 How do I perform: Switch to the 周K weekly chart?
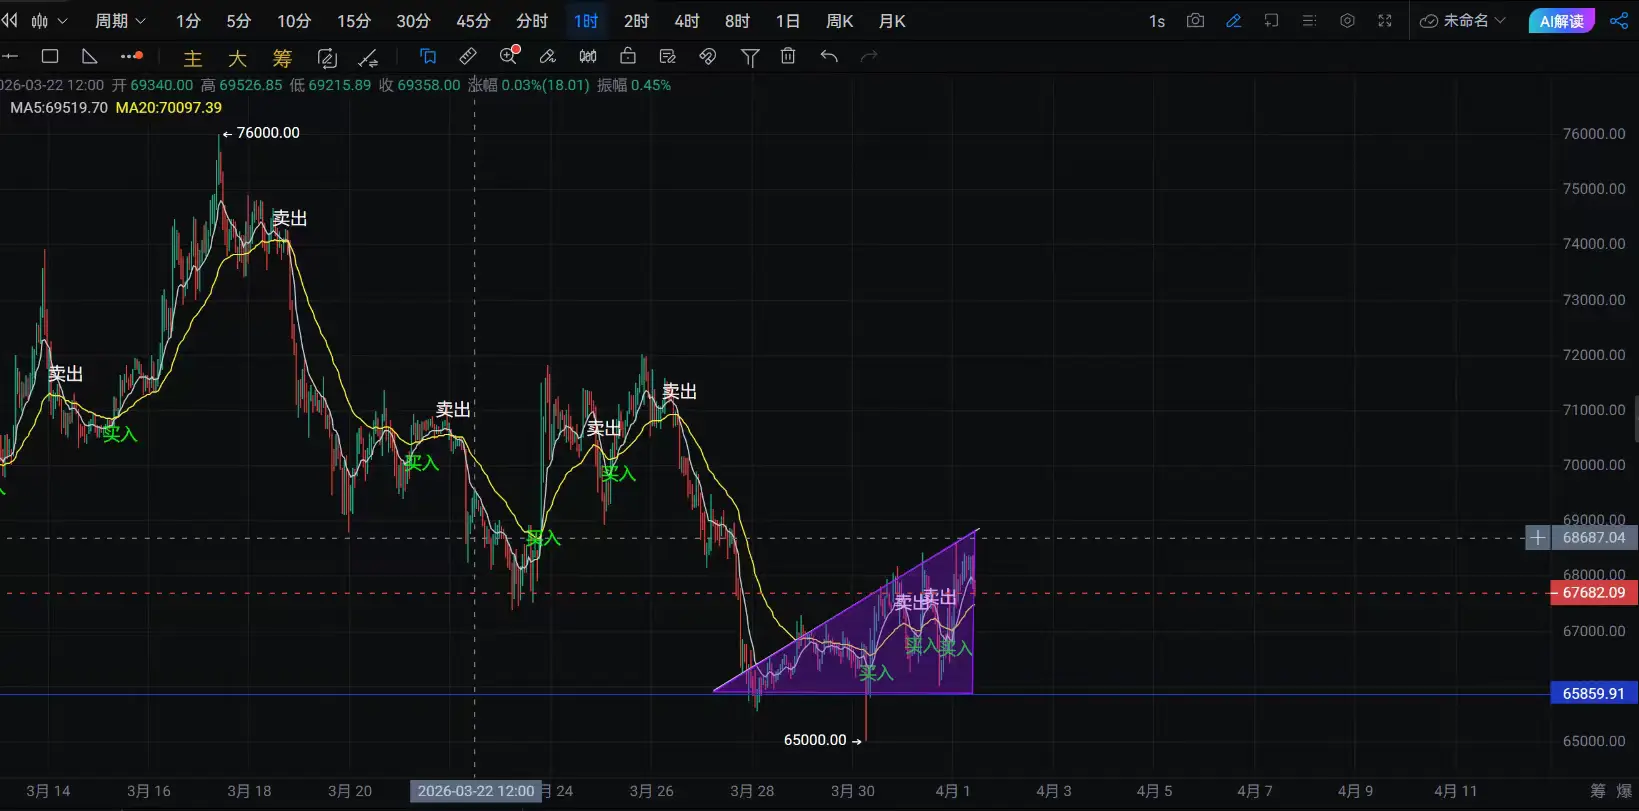point(840,21)
